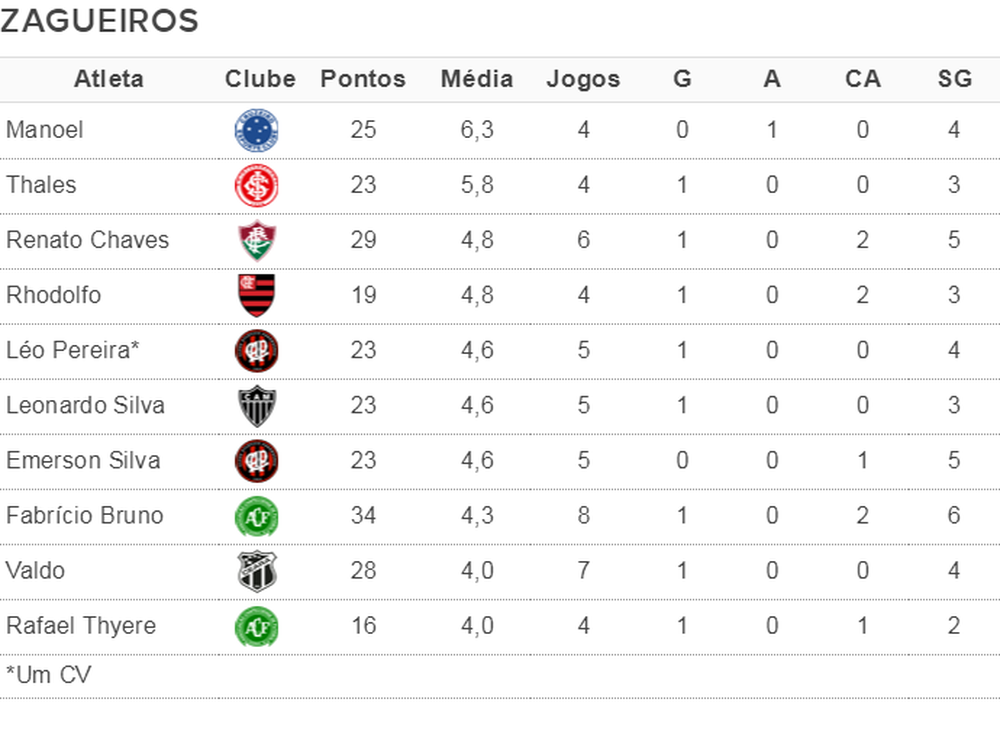1000x741 pixels.
Task: Click Fluminense crest beside Renato Chaves
Action: pos(257,240)
